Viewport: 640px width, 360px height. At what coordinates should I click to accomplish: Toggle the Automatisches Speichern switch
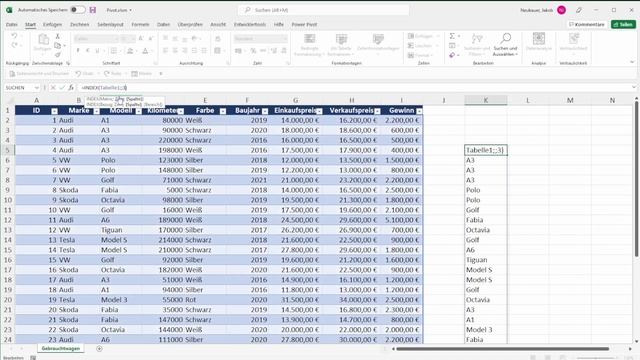(x=77, y=10)
